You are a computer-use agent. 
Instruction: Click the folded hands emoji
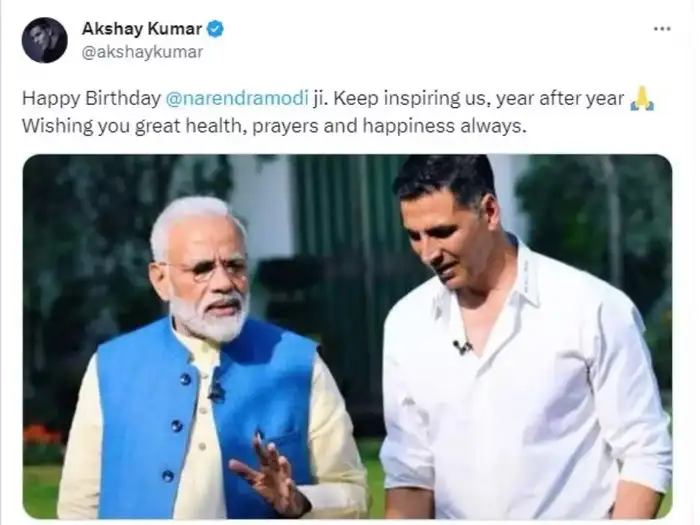643,99
